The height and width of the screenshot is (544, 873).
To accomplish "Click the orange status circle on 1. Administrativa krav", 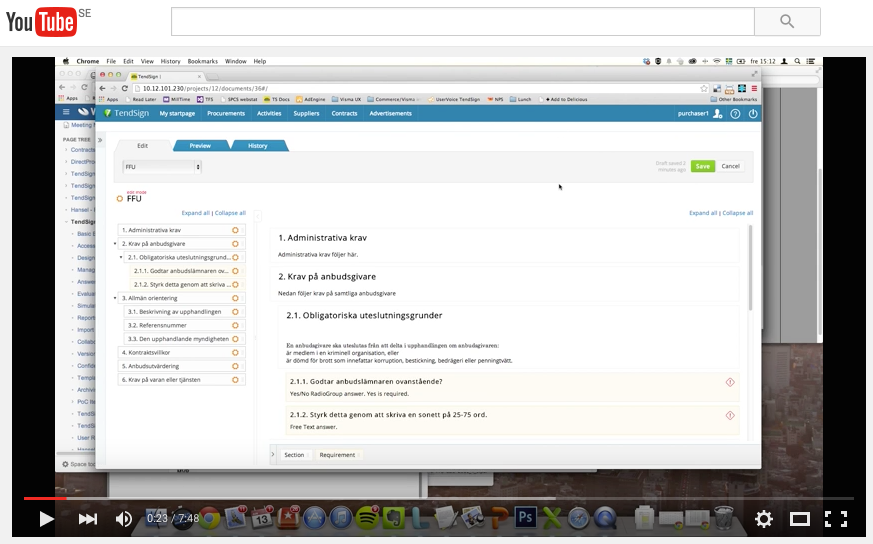I will 235,230.
